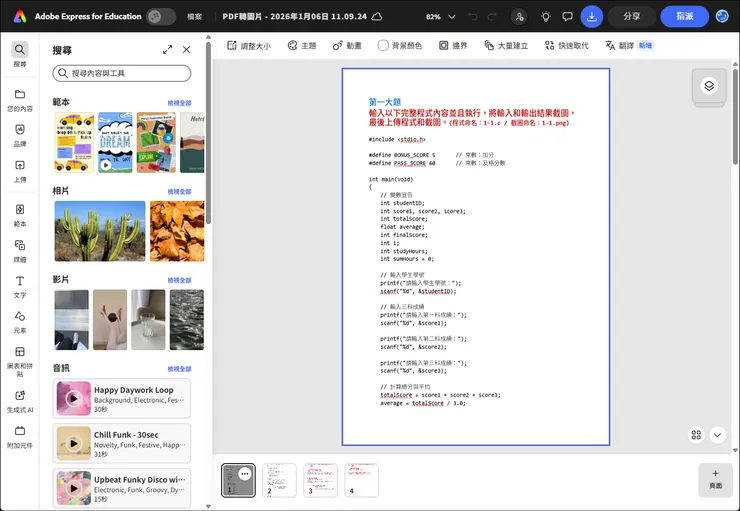Click 檢視全部 next to 相片
Image resolution: width=740 pixels, height=511 pixels.
pyautogui.click(x=179, y=192)
